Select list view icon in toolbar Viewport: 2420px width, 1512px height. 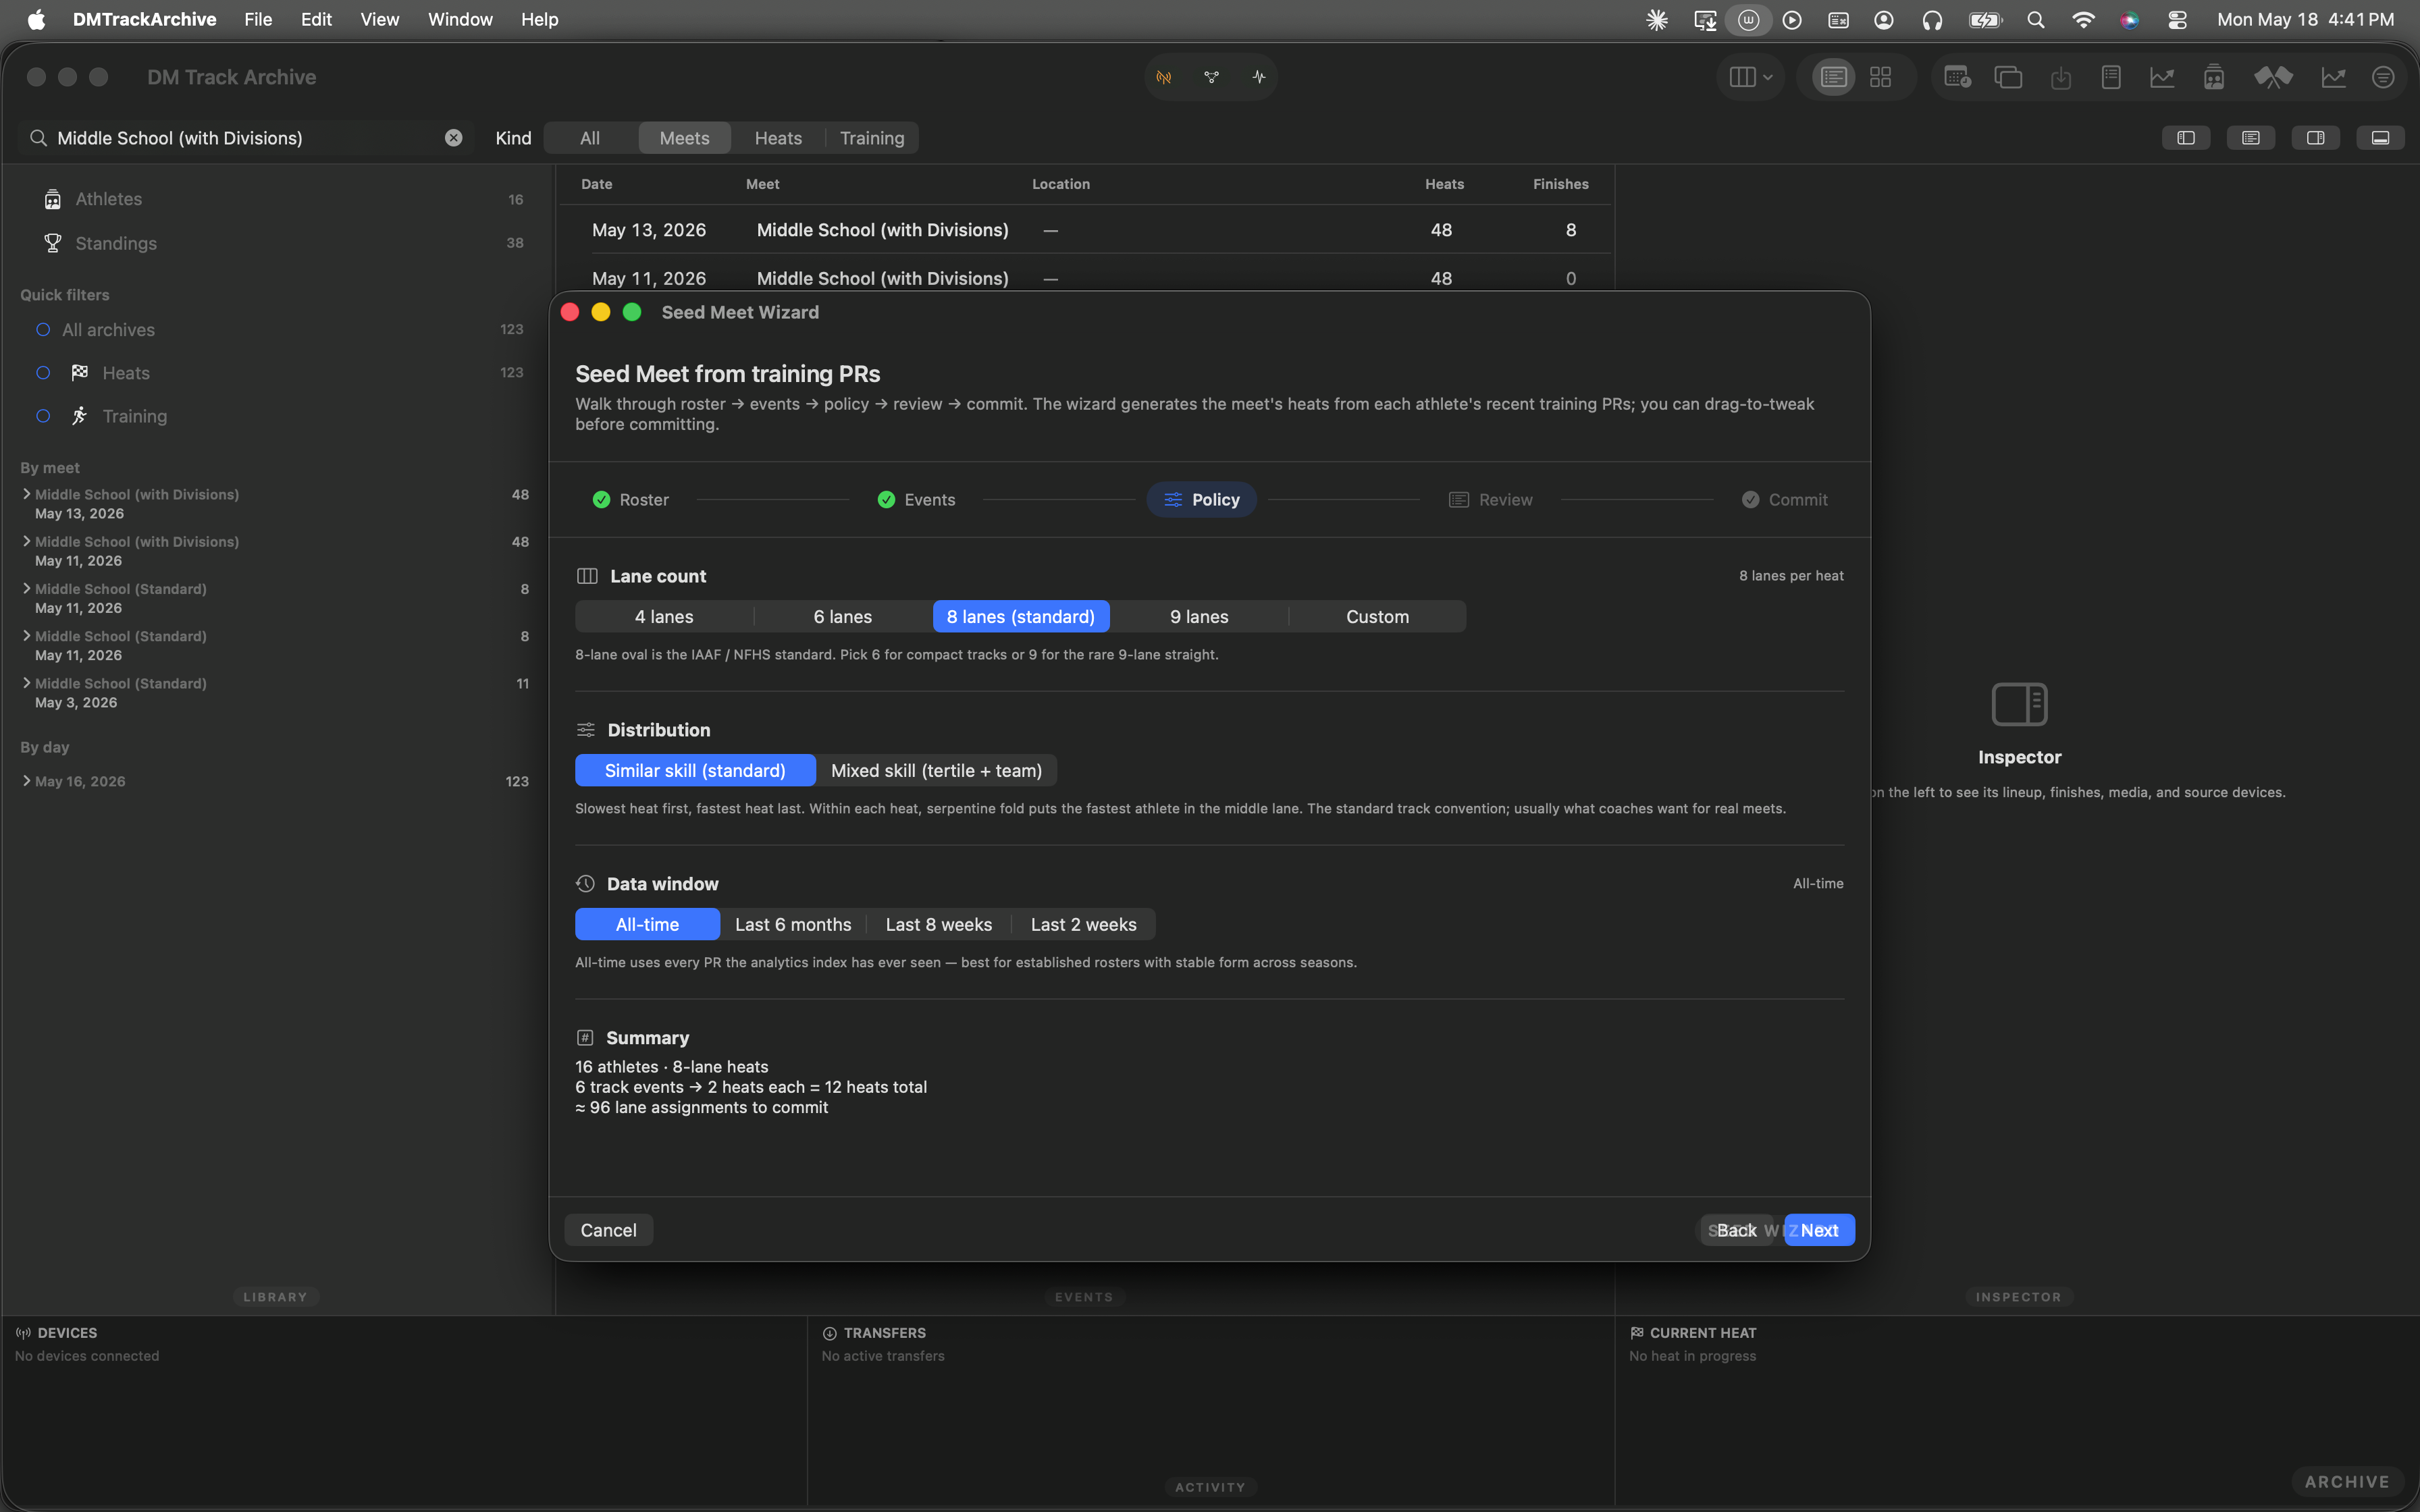[x=1832, y=77]
